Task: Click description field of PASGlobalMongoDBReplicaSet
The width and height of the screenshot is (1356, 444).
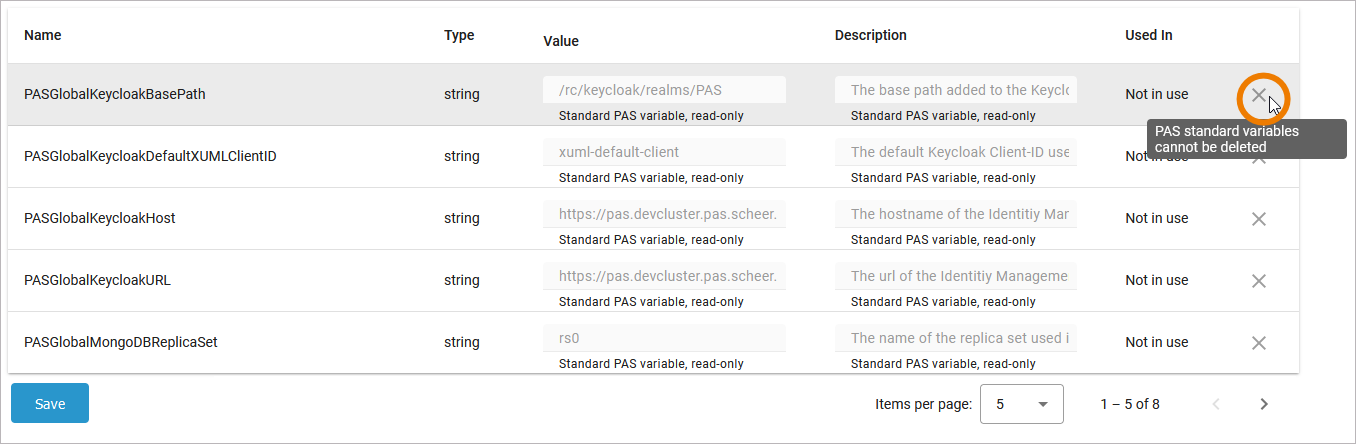Action: [955, 338]
